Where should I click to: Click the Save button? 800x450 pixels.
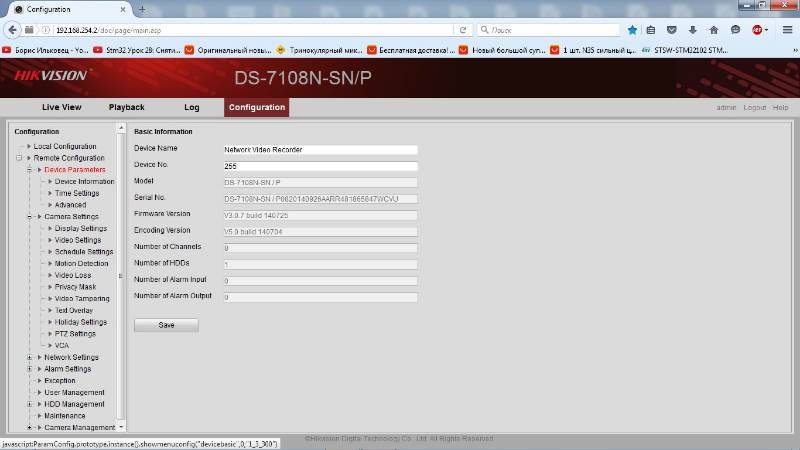pyautogui.click(x=166, y=325)
